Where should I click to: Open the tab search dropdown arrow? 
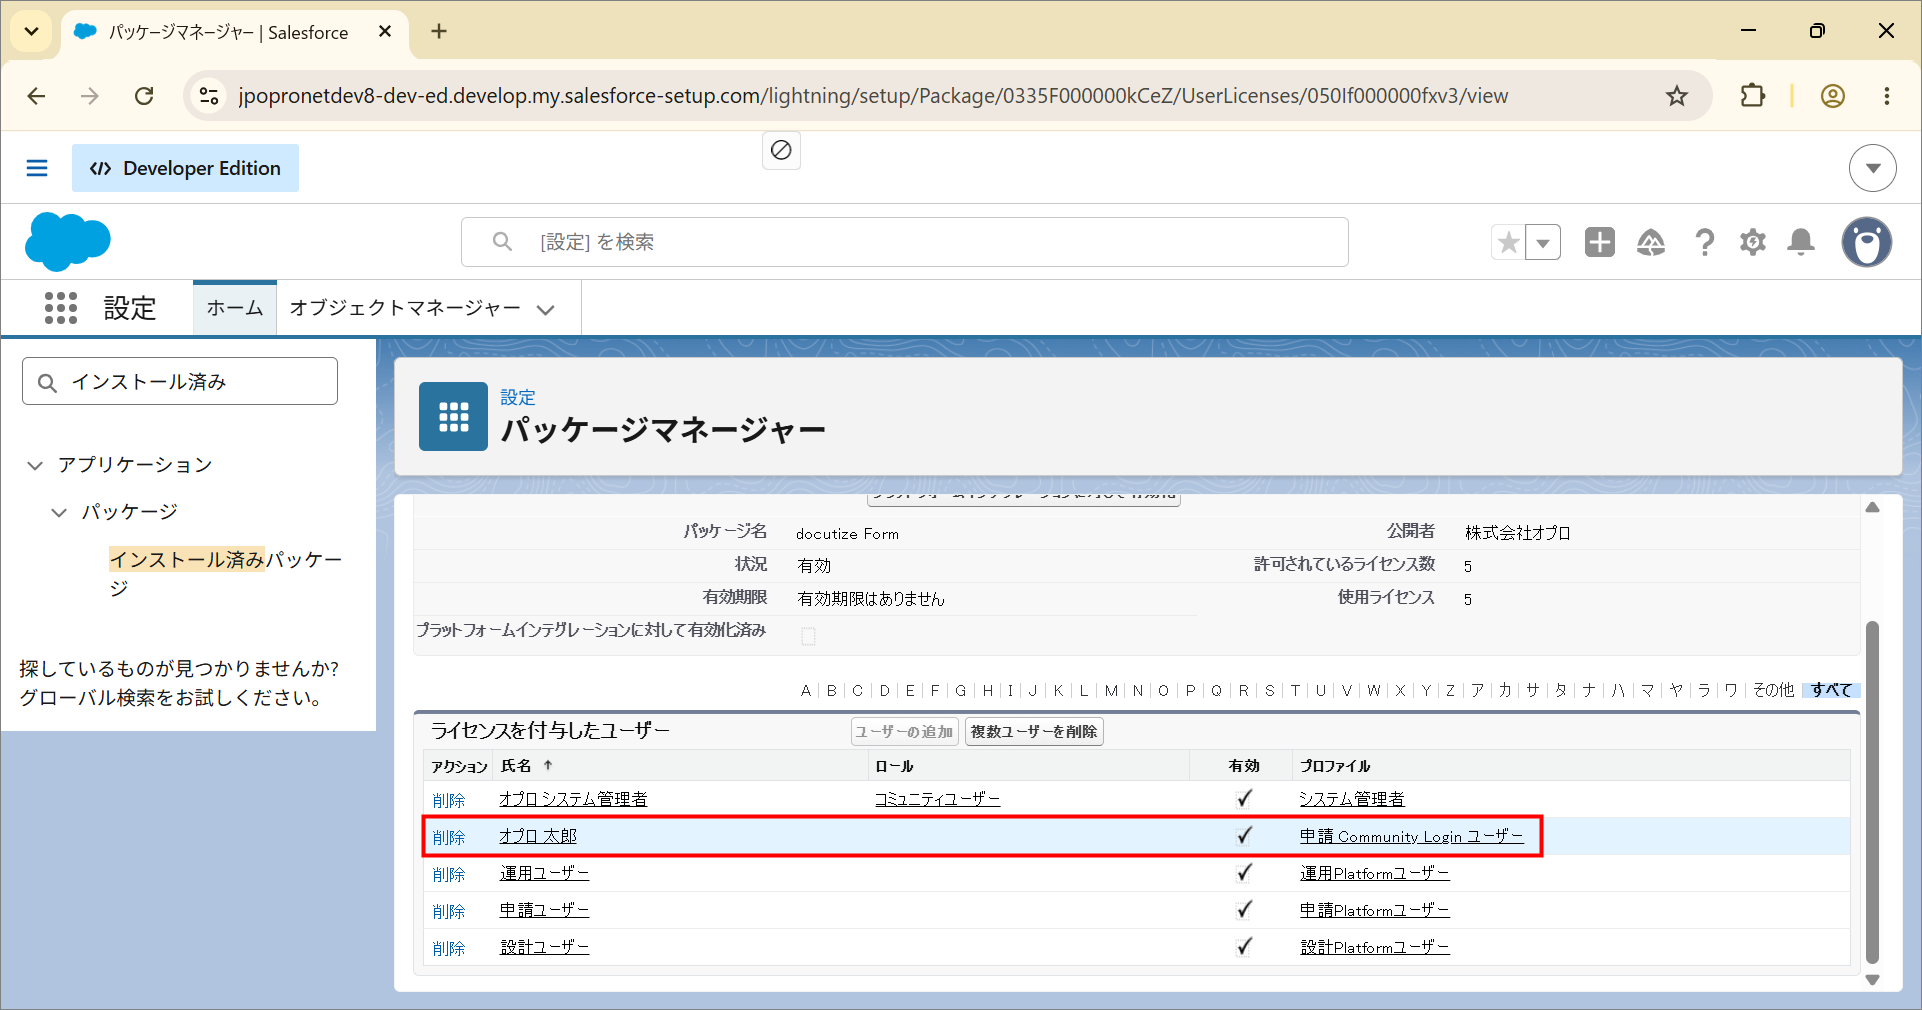pyautogui.click(x=31, y=31)
